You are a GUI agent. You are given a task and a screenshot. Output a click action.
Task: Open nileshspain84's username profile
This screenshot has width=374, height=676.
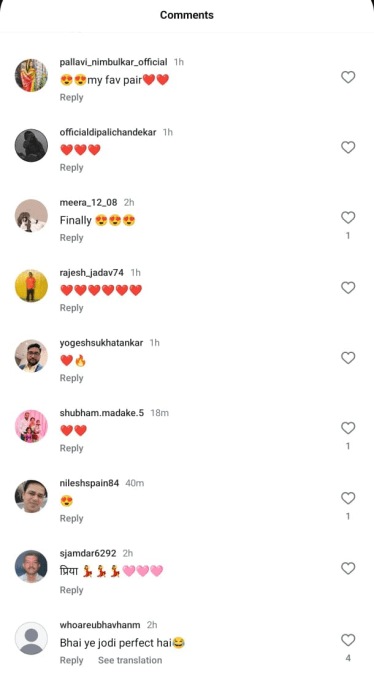click(x=89, y=483)
